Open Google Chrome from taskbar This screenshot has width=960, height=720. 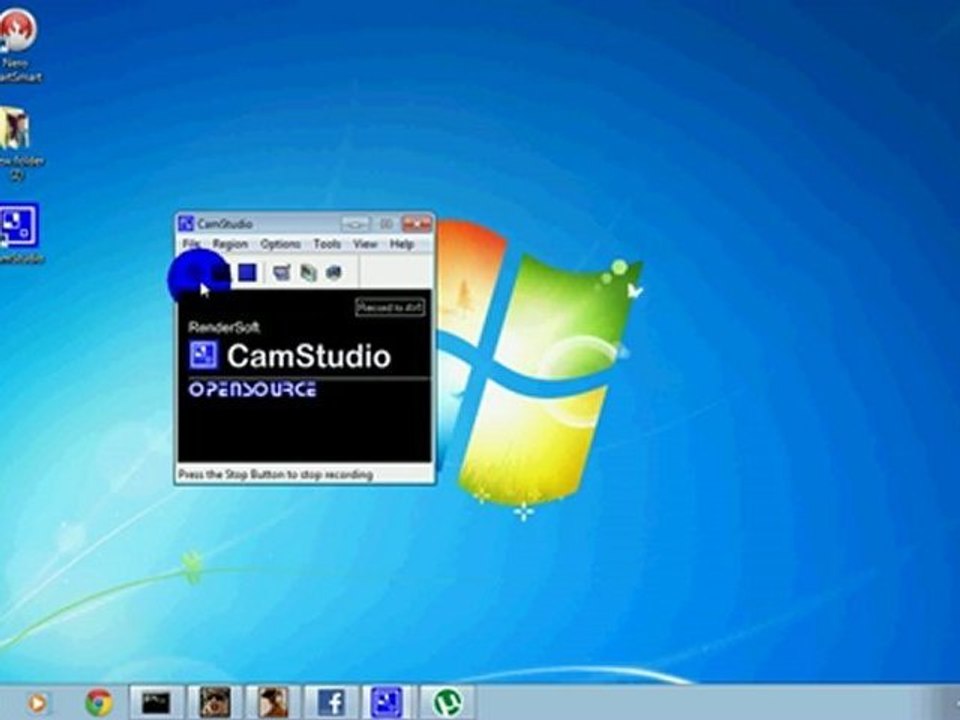(99, 702)
